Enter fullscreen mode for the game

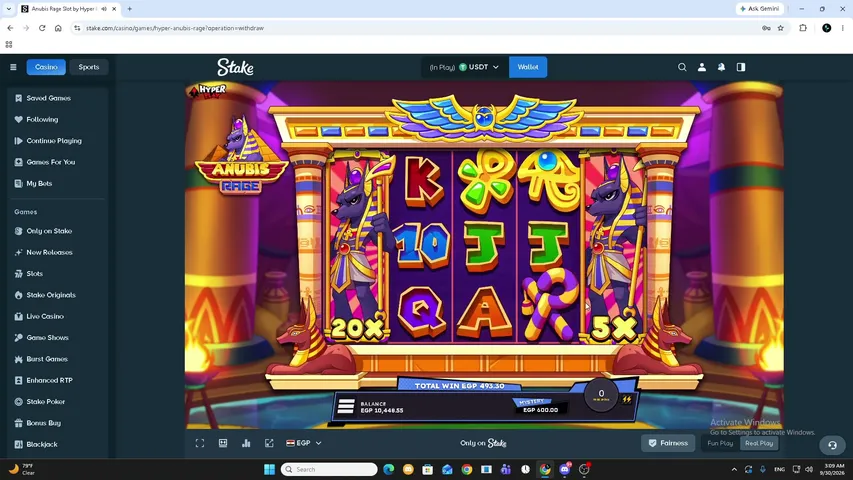(200, 443)
